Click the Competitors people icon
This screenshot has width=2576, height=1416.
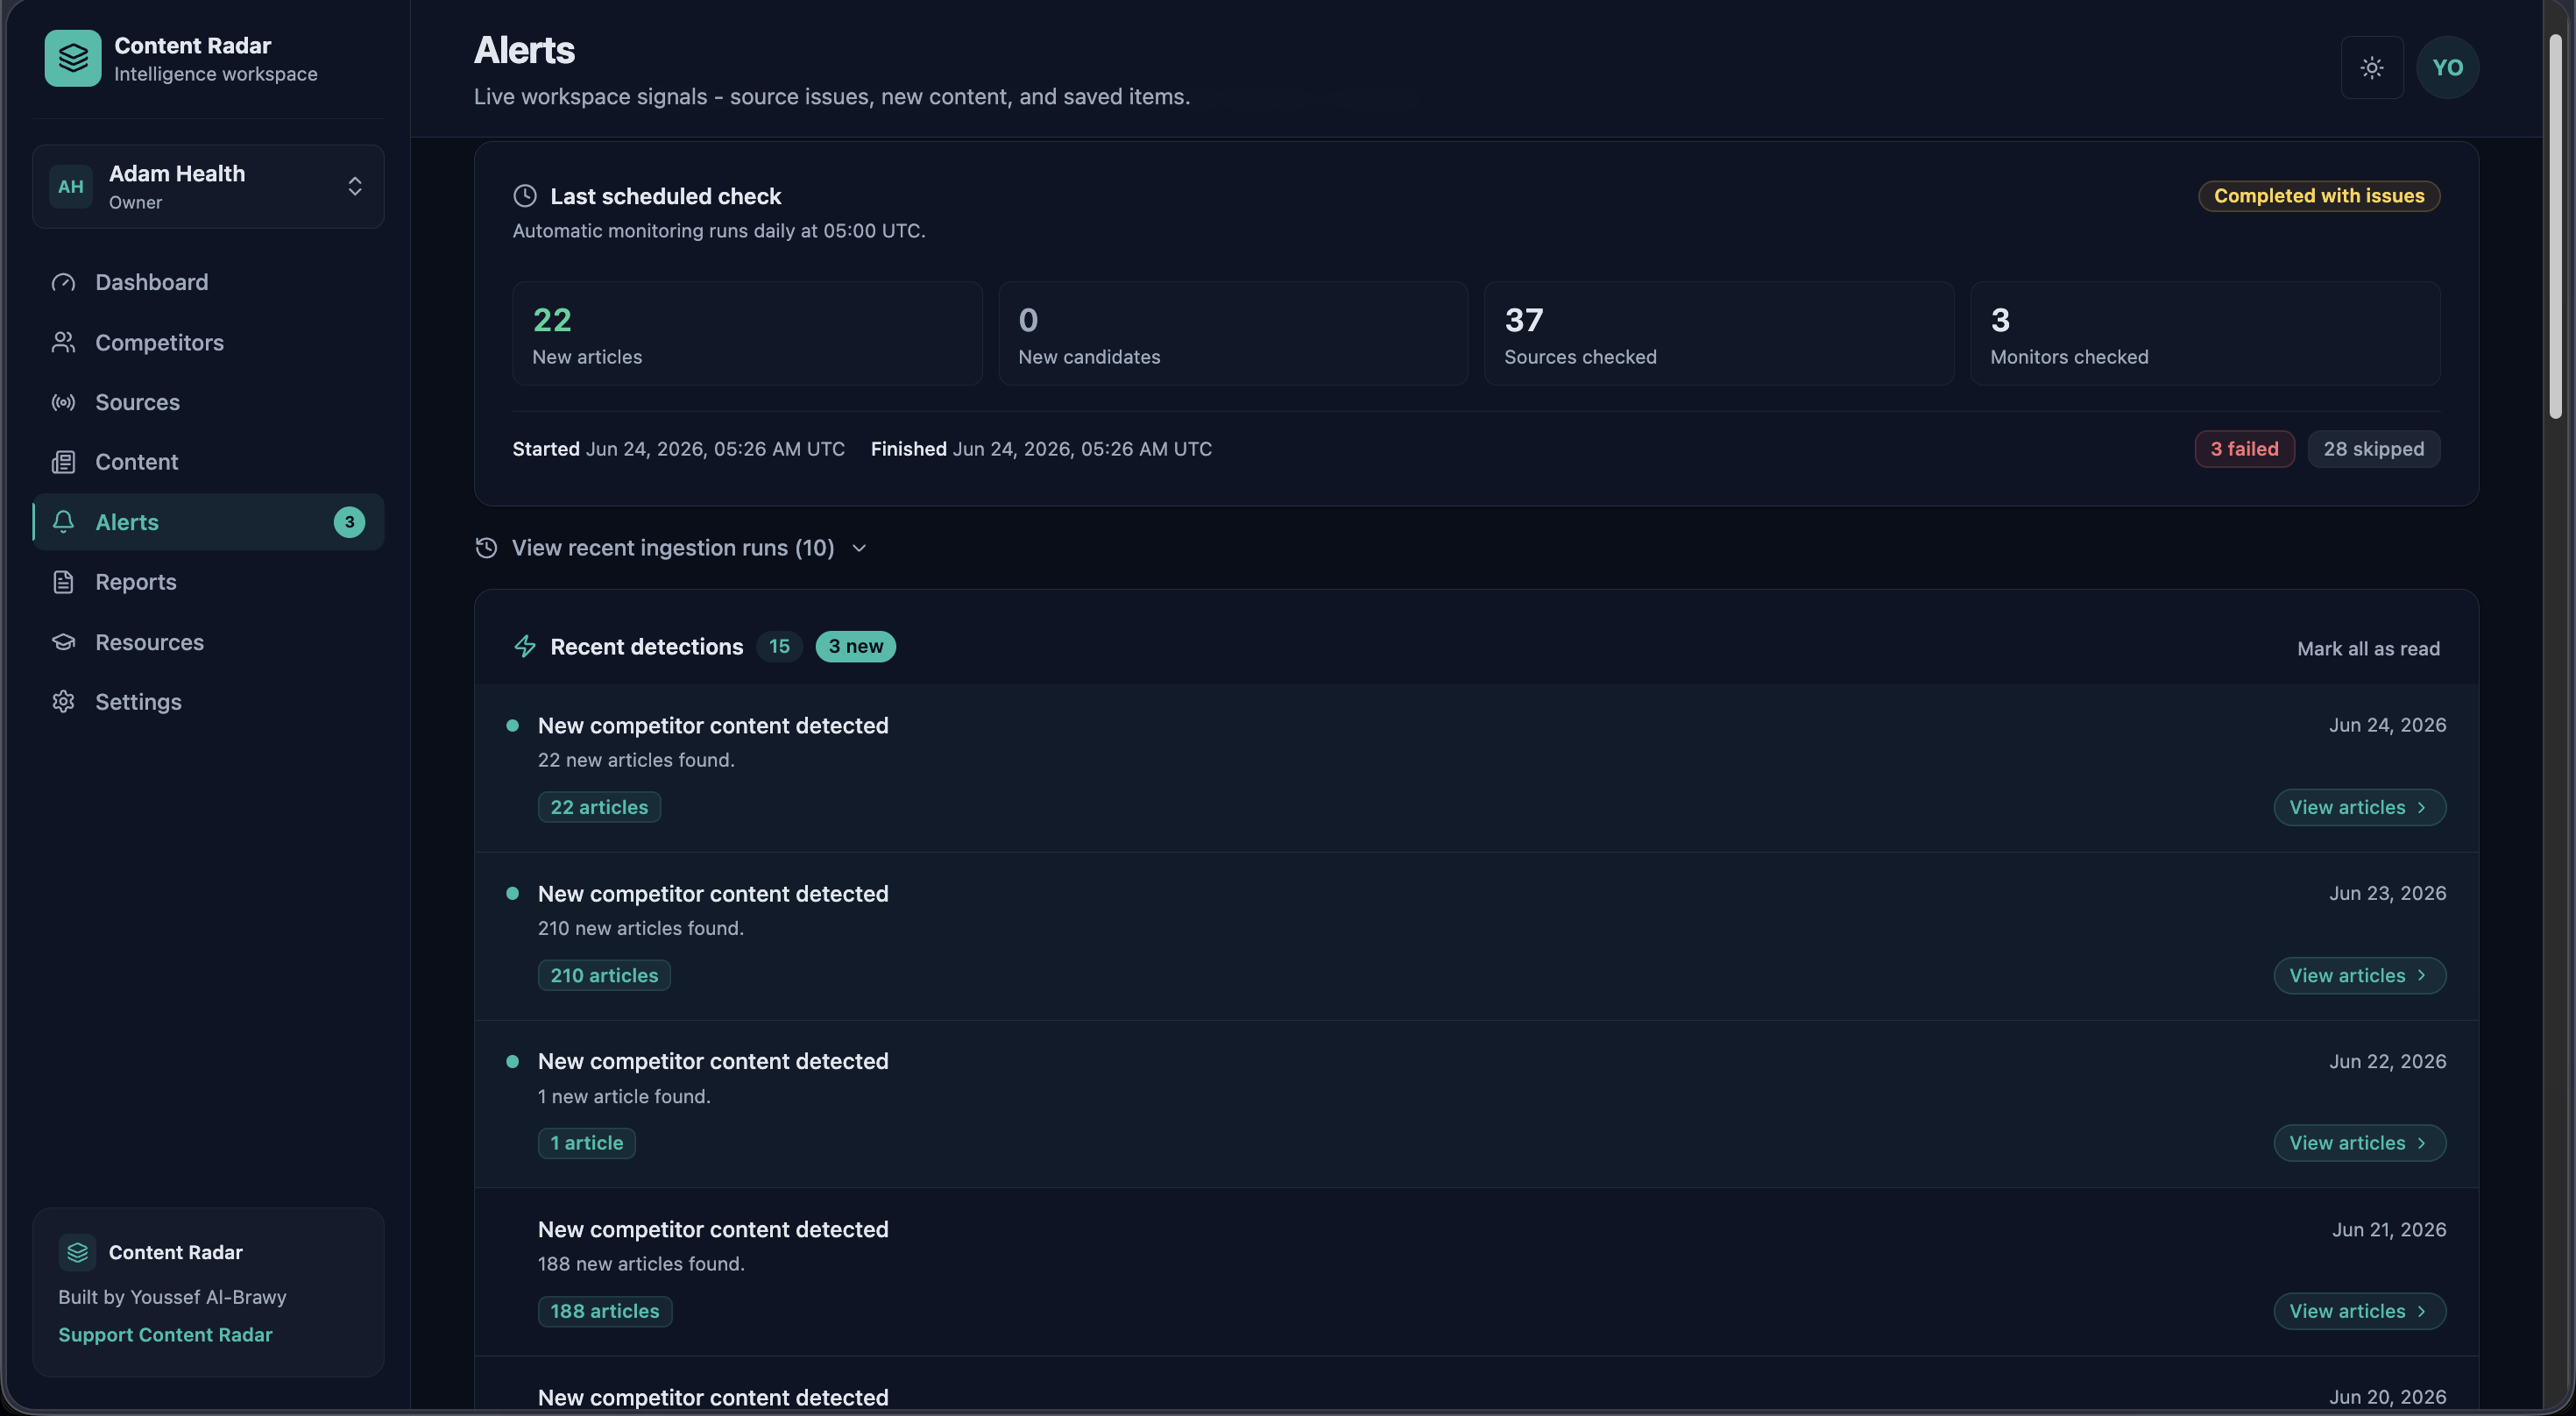63,342
